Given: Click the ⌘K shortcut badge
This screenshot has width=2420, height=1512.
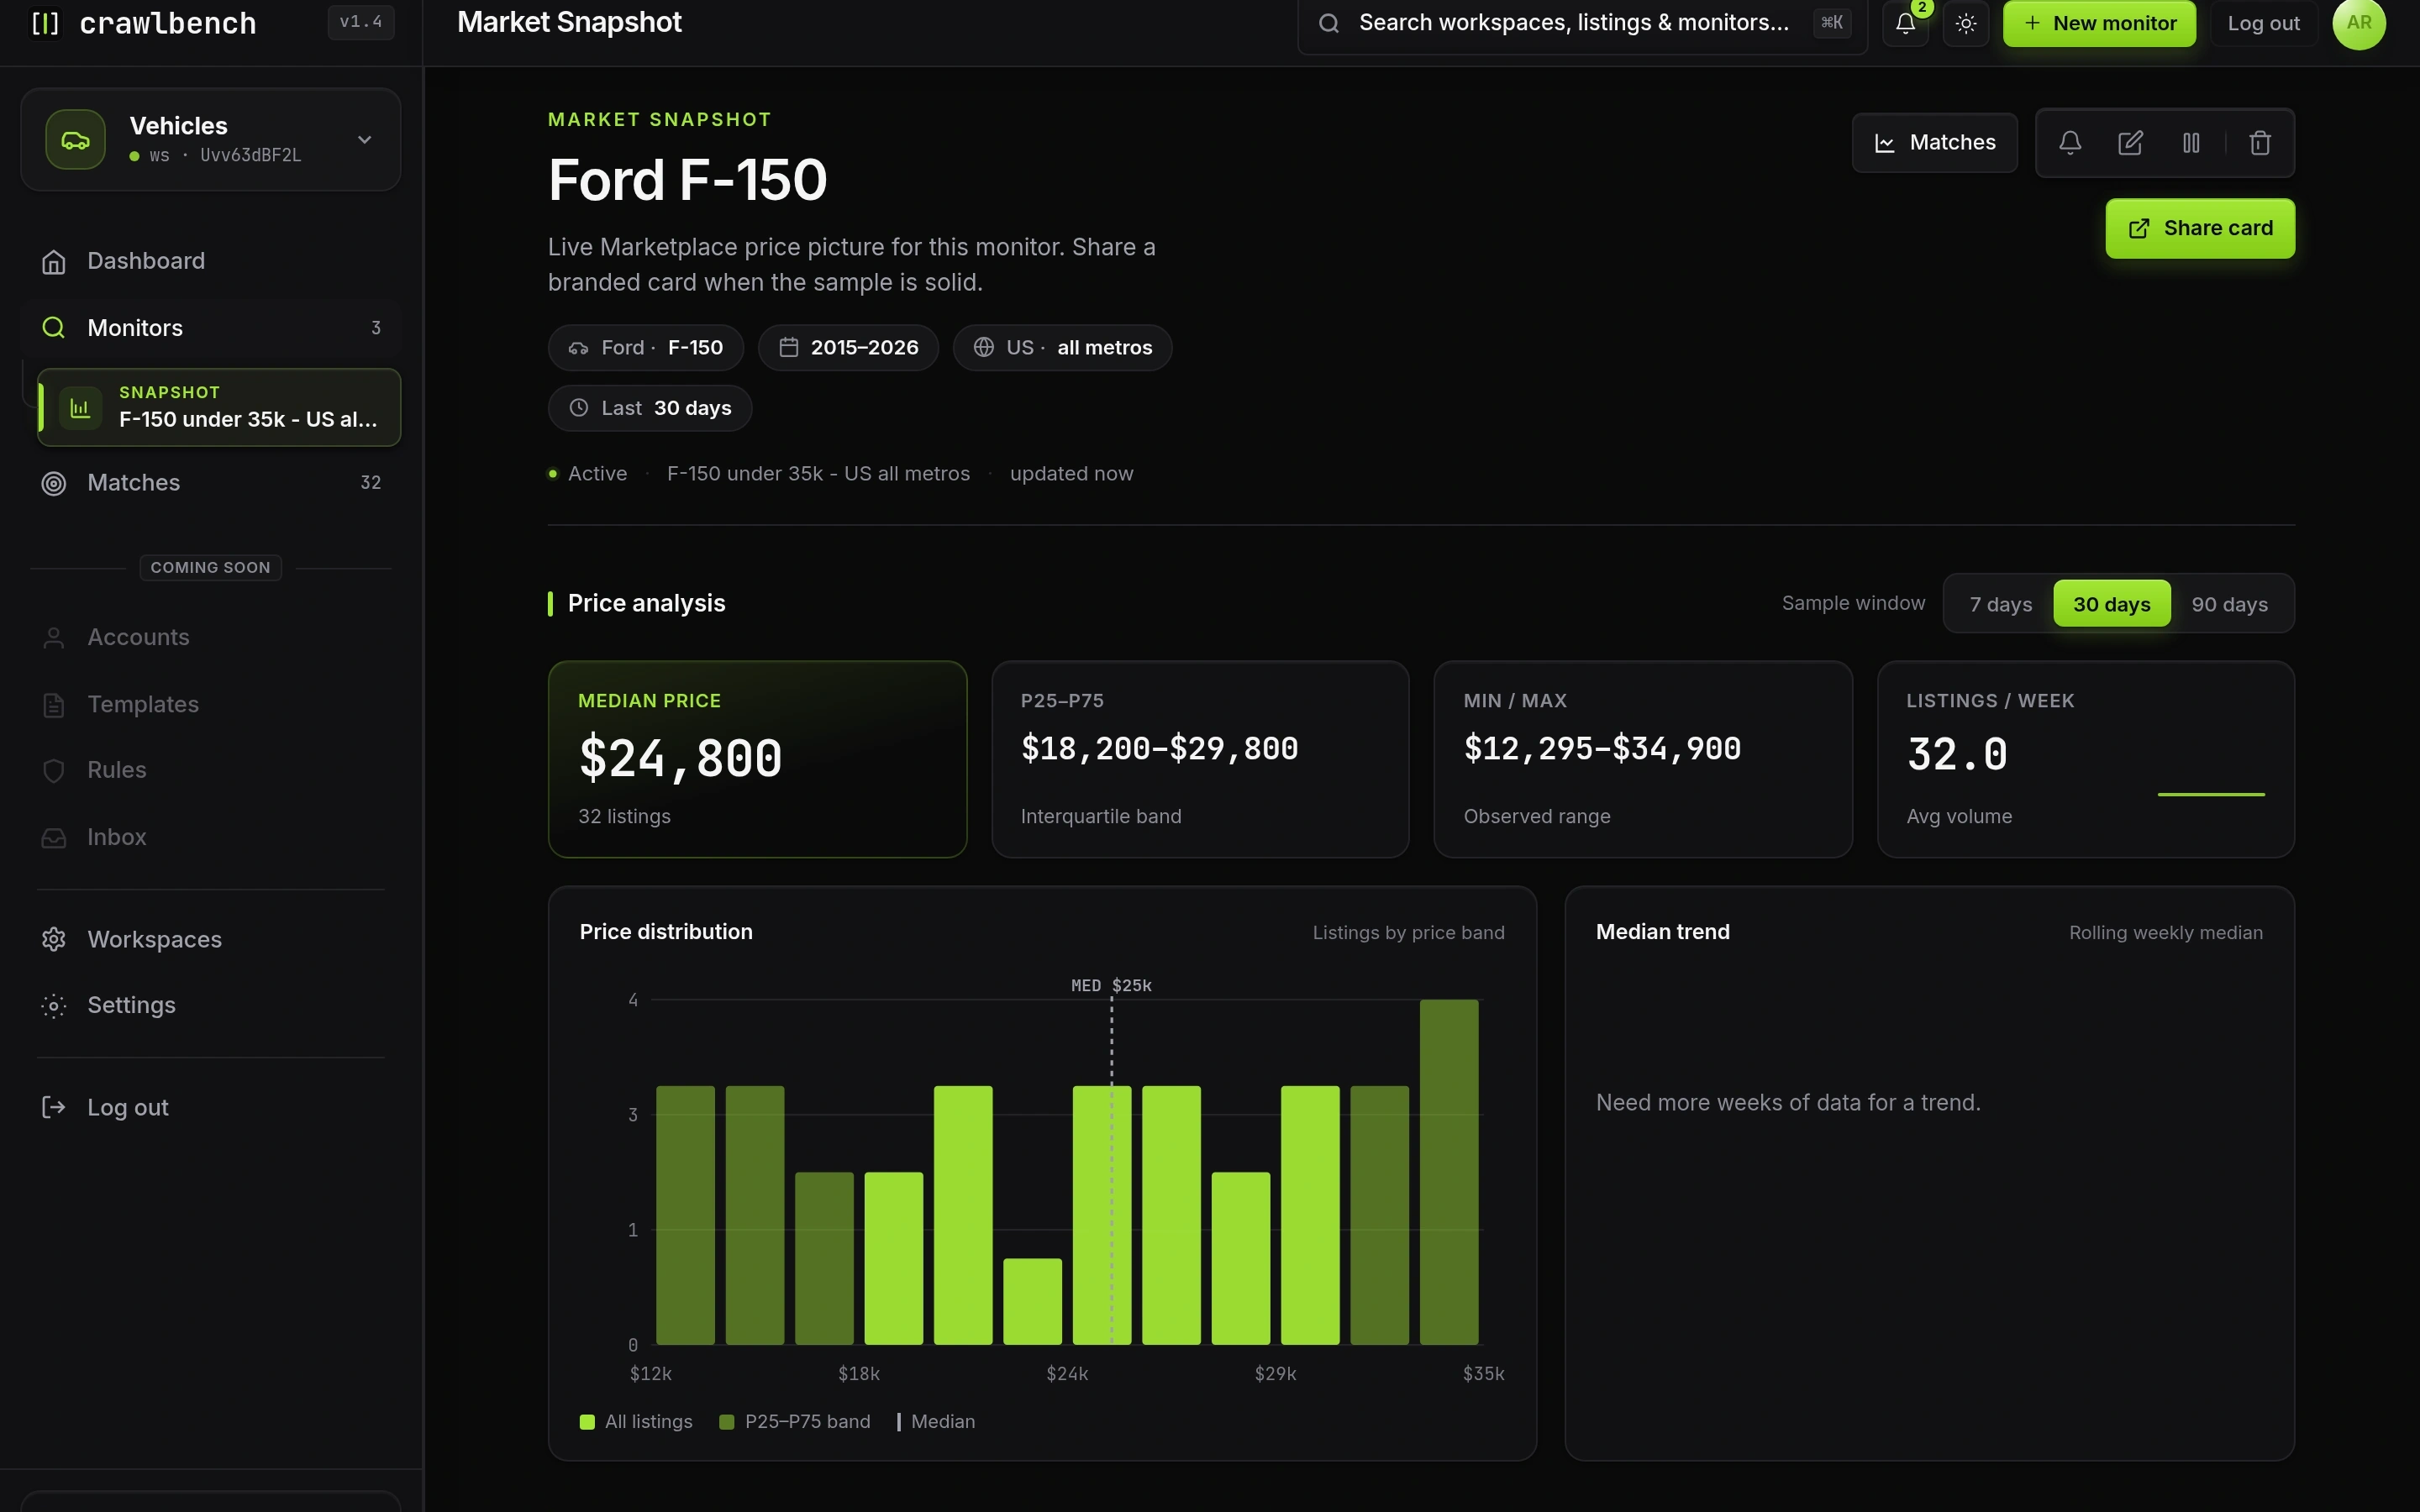Looking at the screenshot, I should click(x=1832, y=23).
